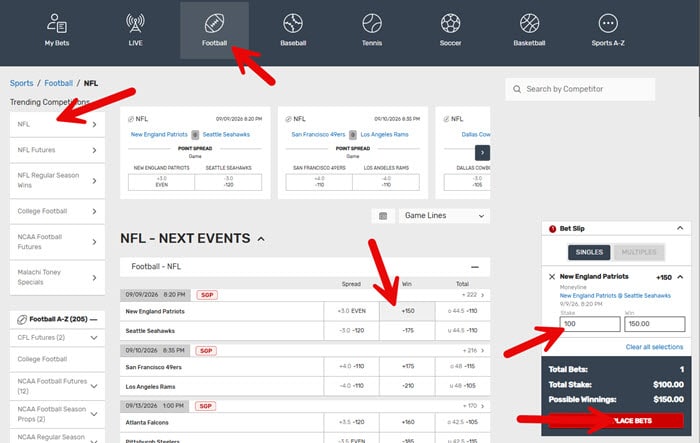Open Patriots @ Seahawks link in bet slip
The width and height of the screenshot is (700, 443).
(615, 296)
